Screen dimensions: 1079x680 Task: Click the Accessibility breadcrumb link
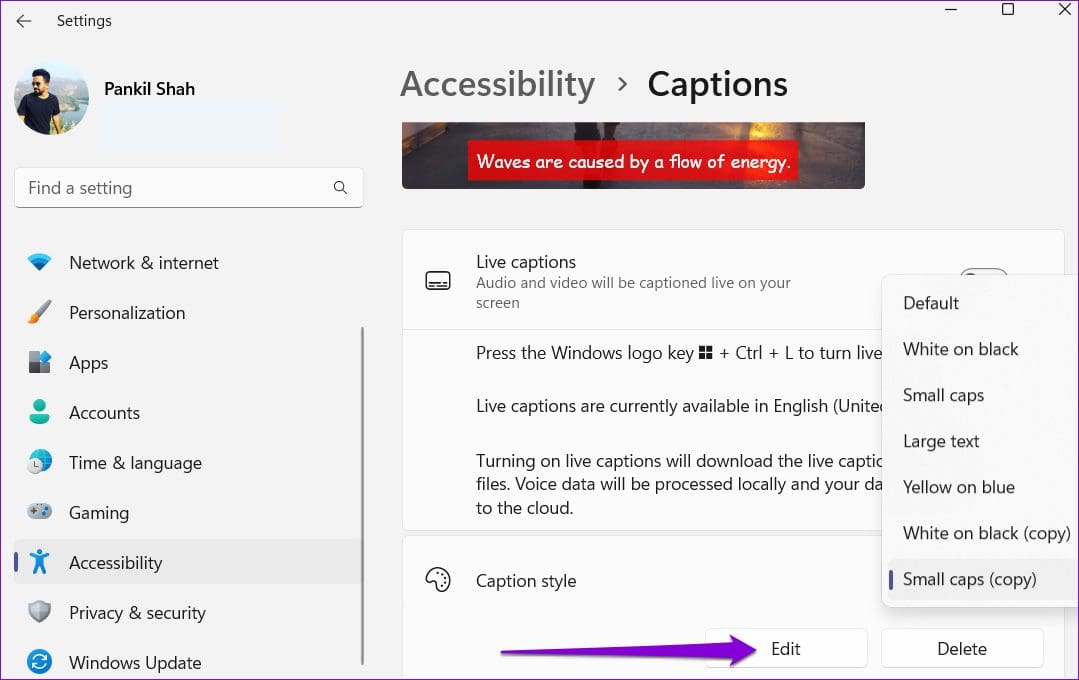[498, 85]
